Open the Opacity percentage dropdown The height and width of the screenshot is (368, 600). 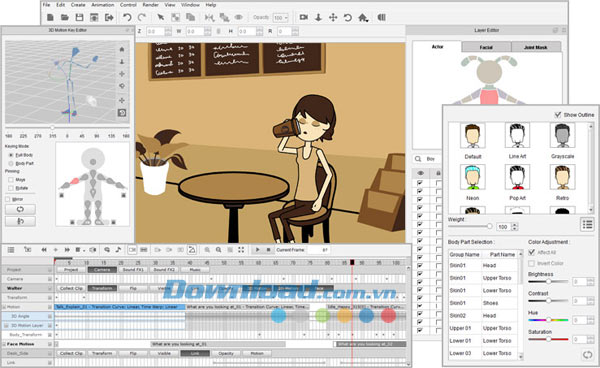280,18
